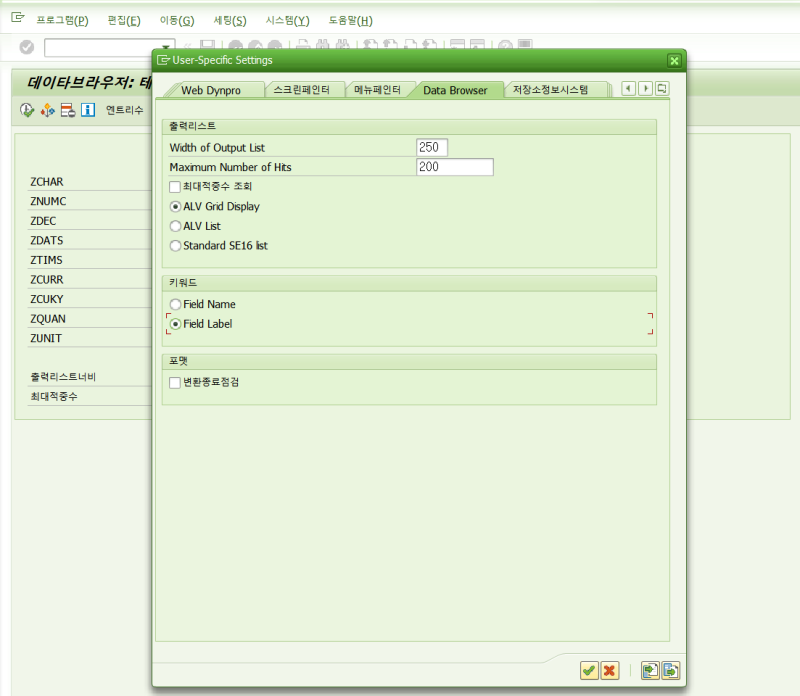Image resolution: width=800 pixels, height=696 pixels.
Task: Click the blue information icon
Action: (x=88, y=110)
